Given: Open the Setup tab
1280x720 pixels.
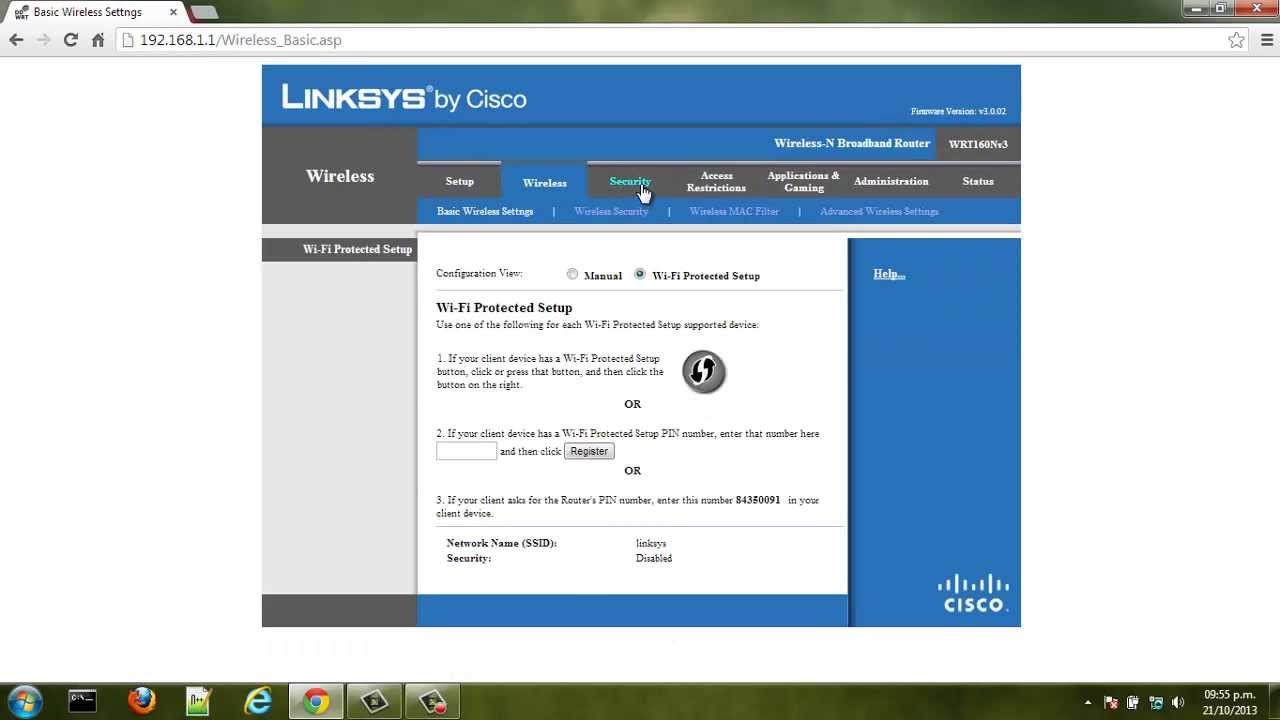Looking at the screenshot, I should 460,181.
